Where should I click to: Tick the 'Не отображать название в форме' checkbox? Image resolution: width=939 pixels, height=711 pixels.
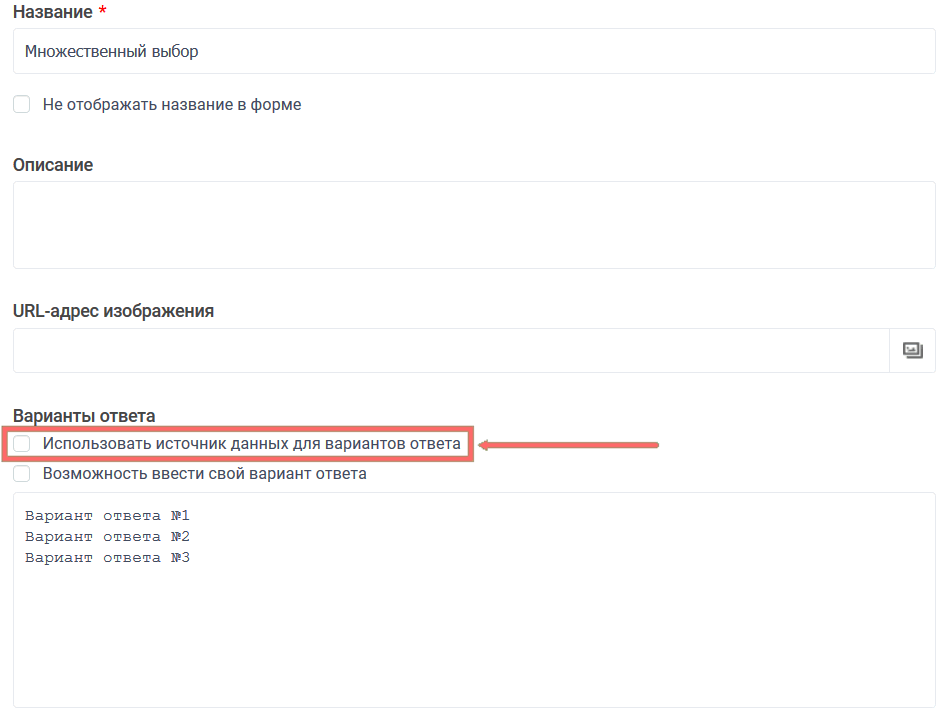tap(22, 104)
